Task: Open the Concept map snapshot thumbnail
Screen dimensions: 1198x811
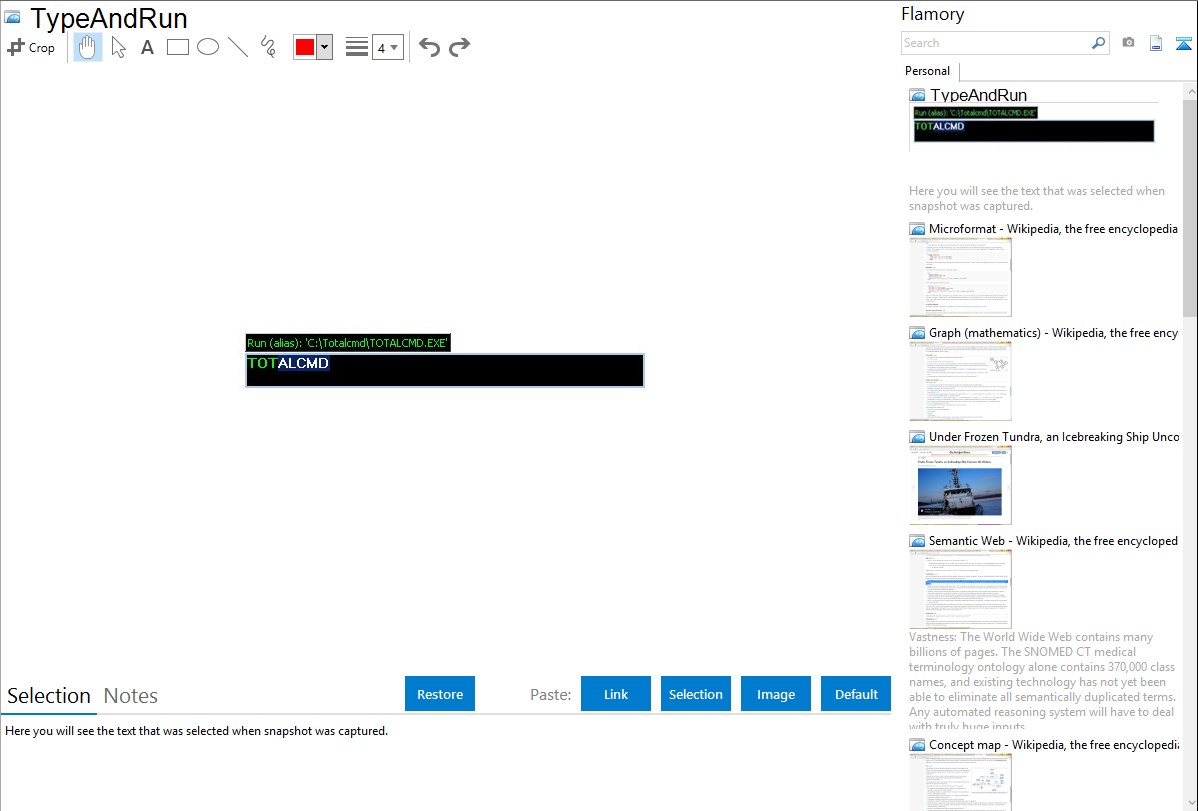Action: [960, 782]
